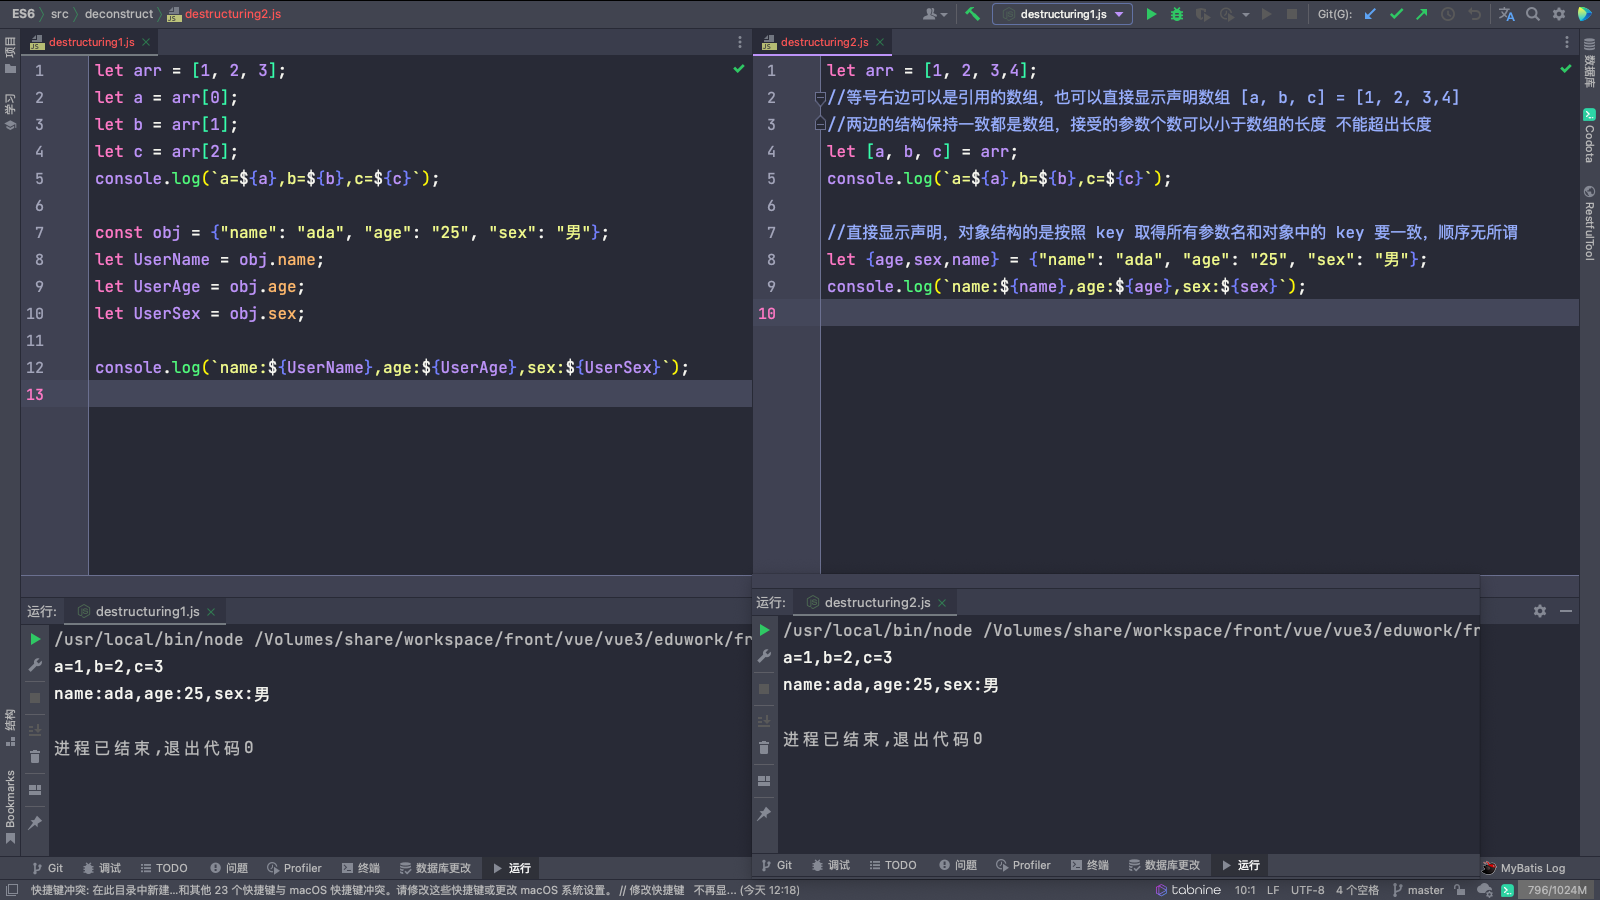This screenshot has width=1600, height=900.
Task: Commit changes with the Git checkmark icon
Action: tap(1396, 14)
